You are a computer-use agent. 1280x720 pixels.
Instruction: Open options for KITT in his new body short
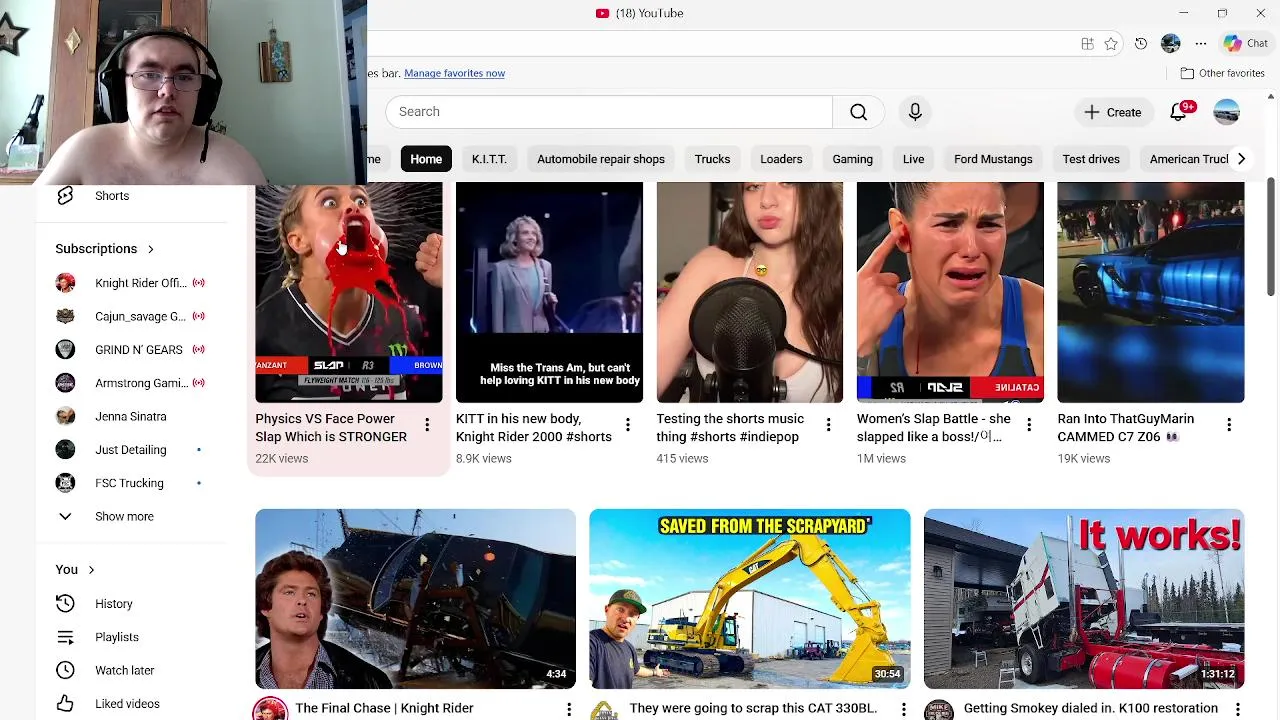tap(628, 425)
